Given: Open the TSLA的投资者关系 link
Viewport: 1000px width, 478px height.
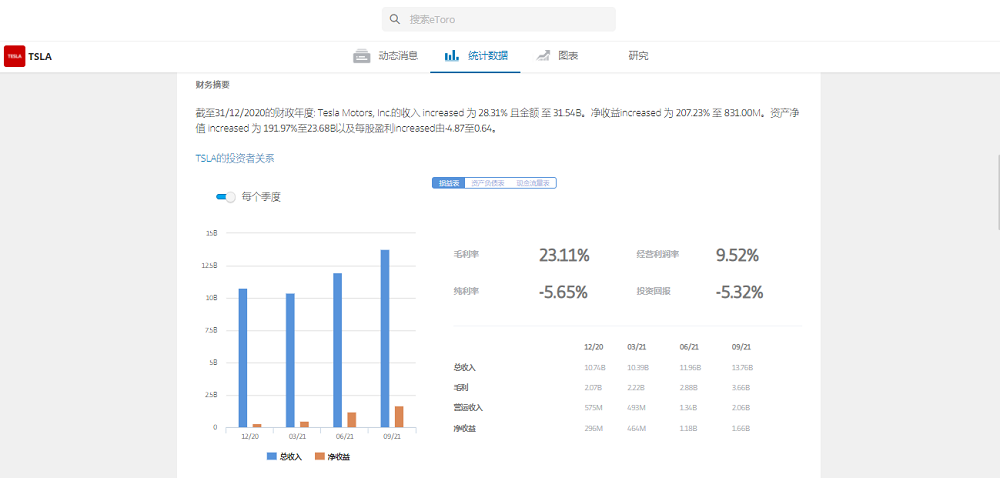Looking at the screenshot, I should tap(235, 159).
